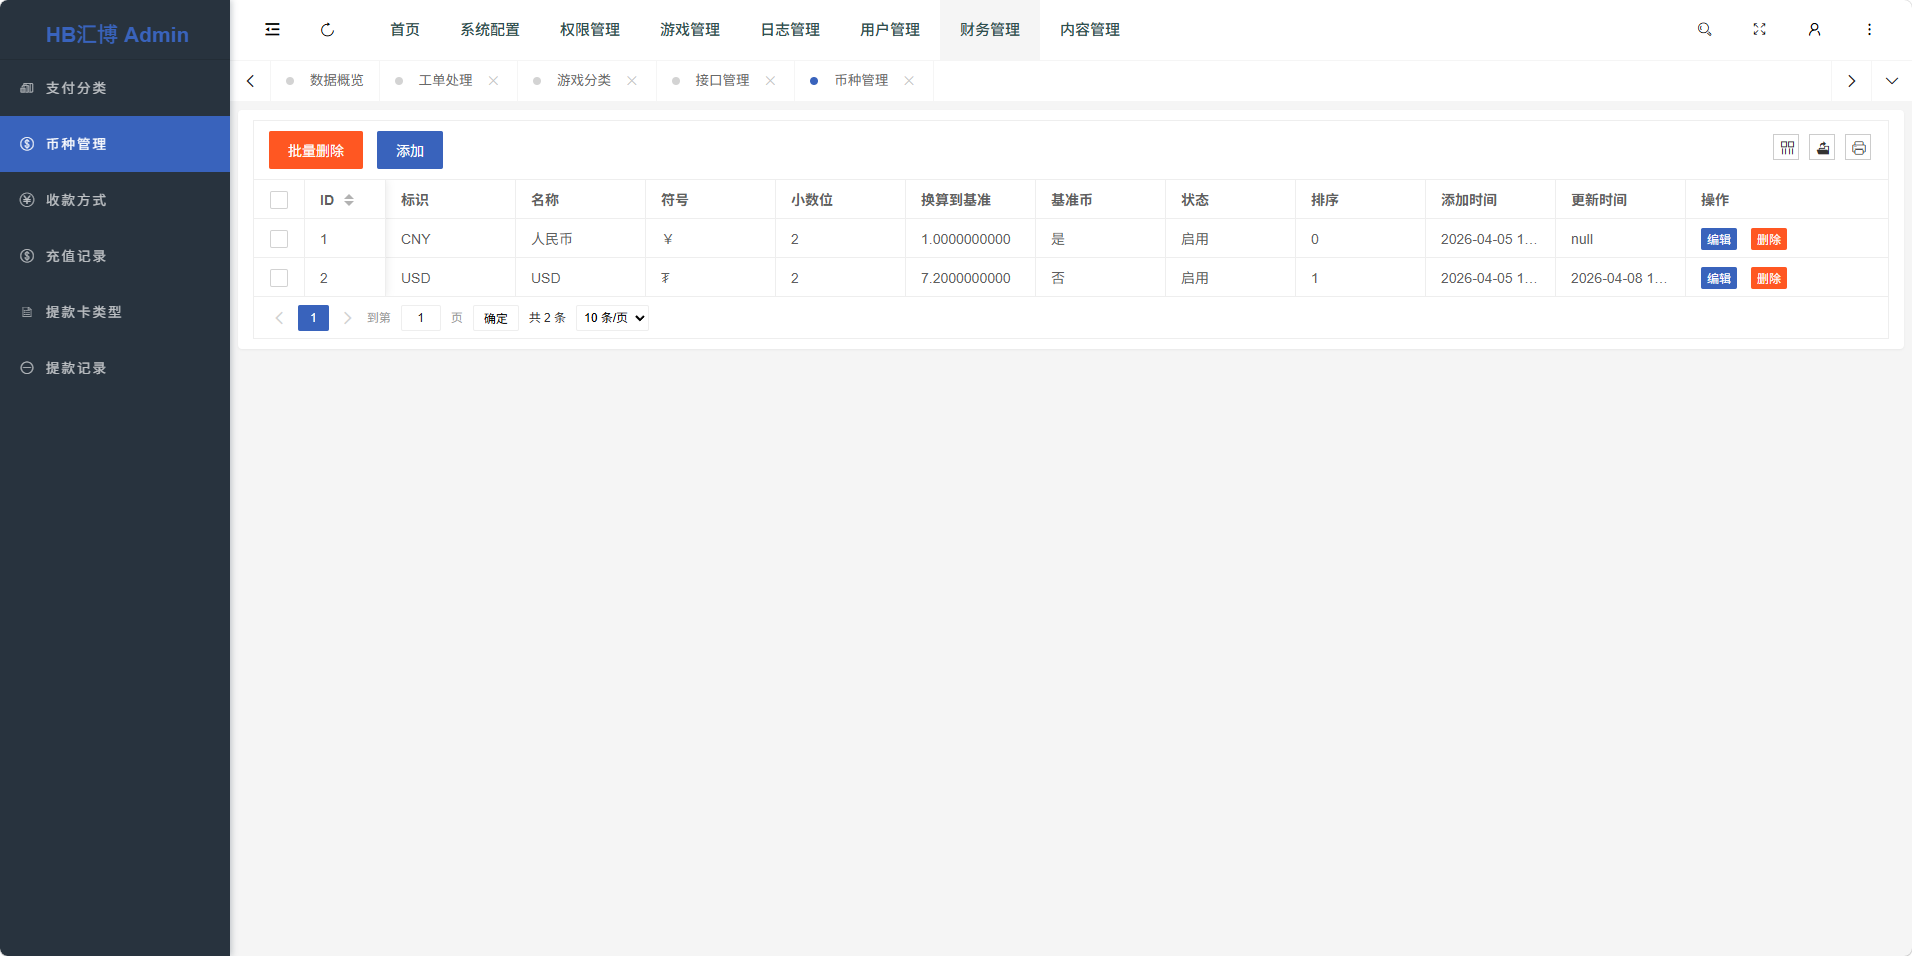Click the 批量删除 button
The width and height of the screenshot is (1912, 956).
[316, 150]
